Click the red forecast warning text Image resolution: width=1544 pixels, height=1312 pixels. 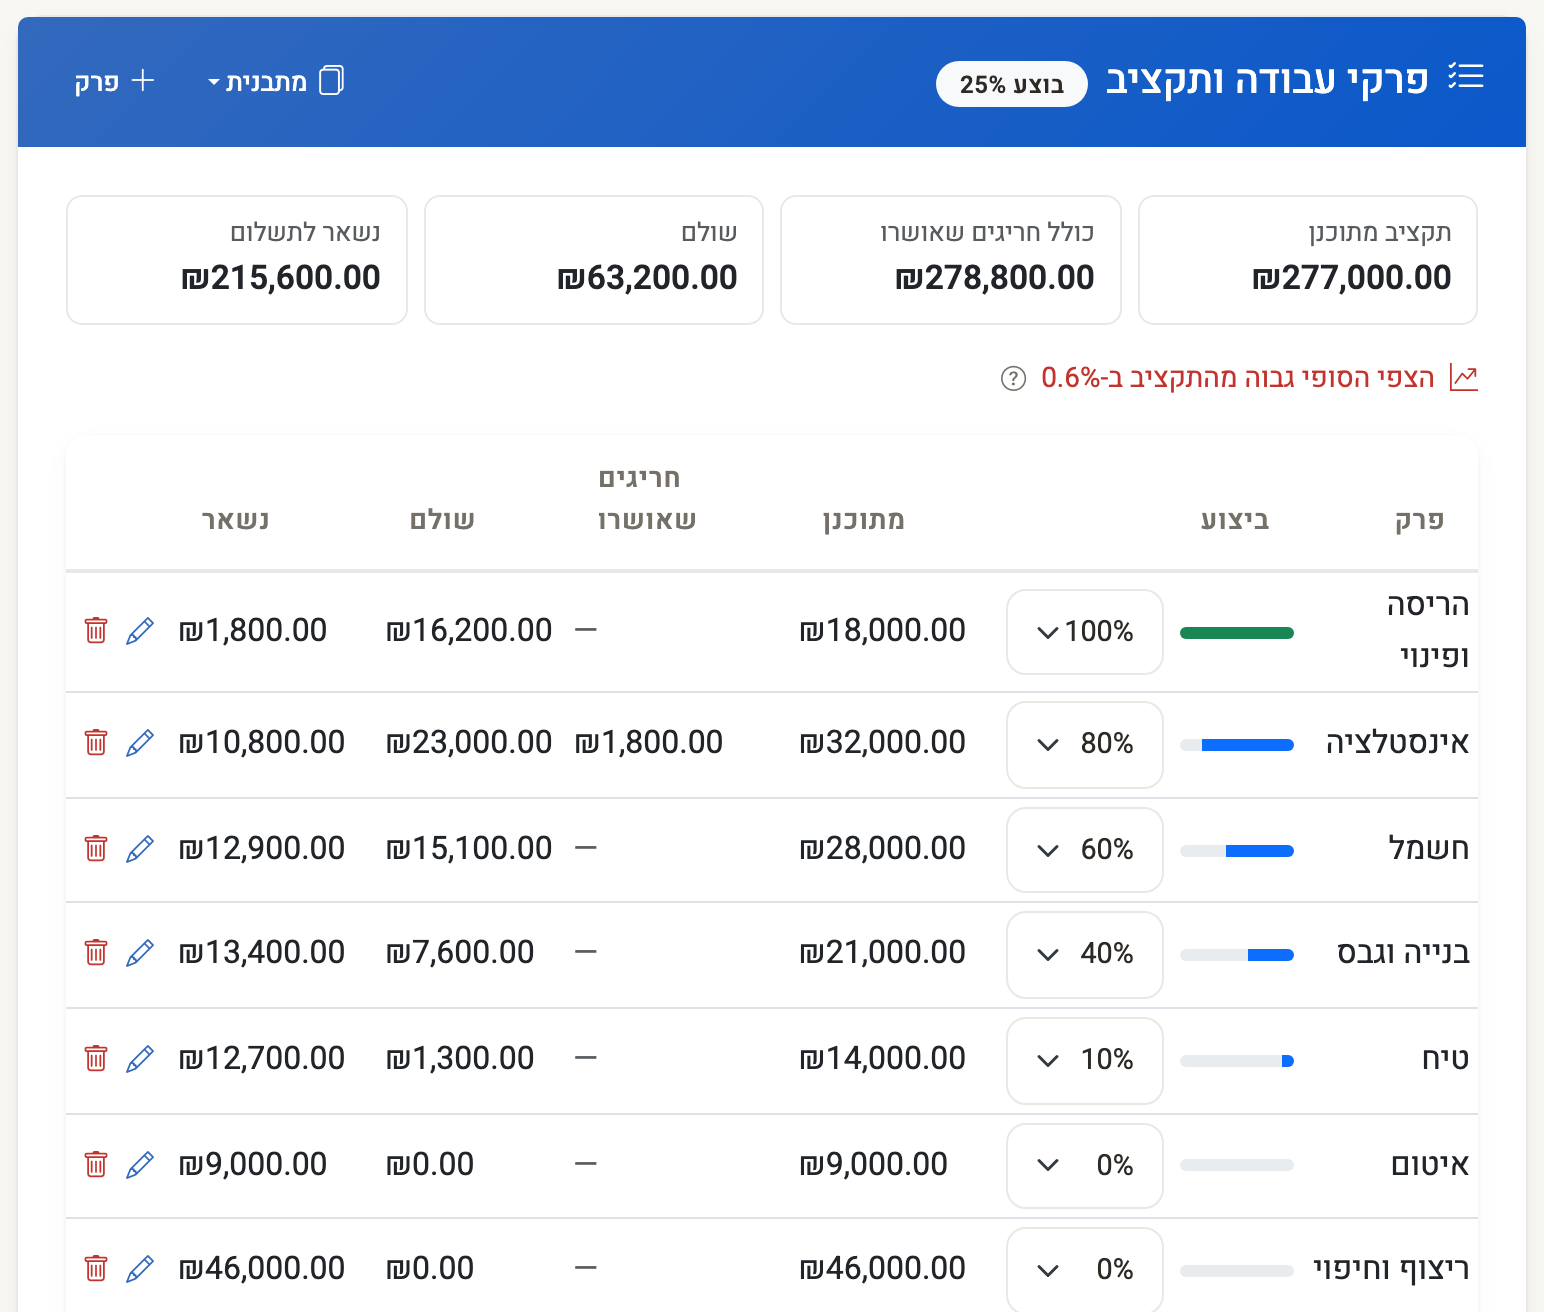[x=1238, y=378]
